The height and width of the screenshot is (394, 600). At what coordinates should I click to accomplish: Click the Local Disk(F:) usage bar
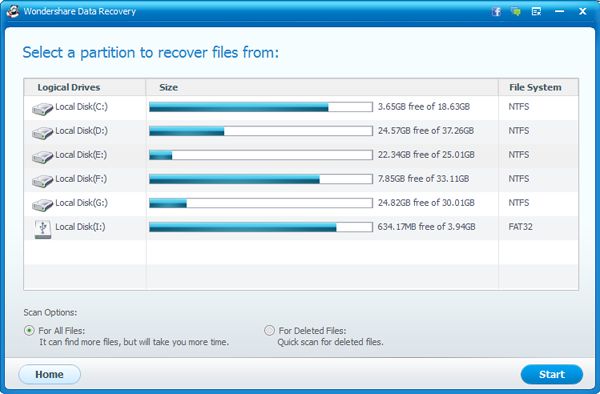click(x=261, y=179)
